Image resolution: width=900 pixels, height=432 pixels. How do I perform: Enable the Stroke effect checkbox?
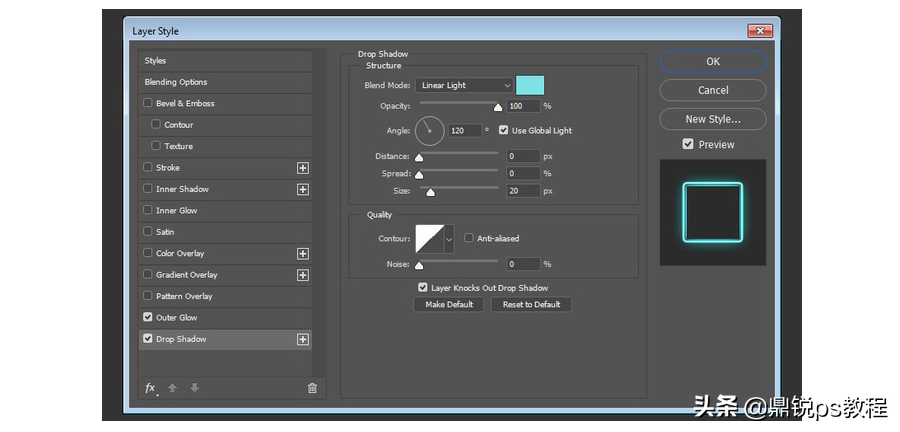point(148,168)
